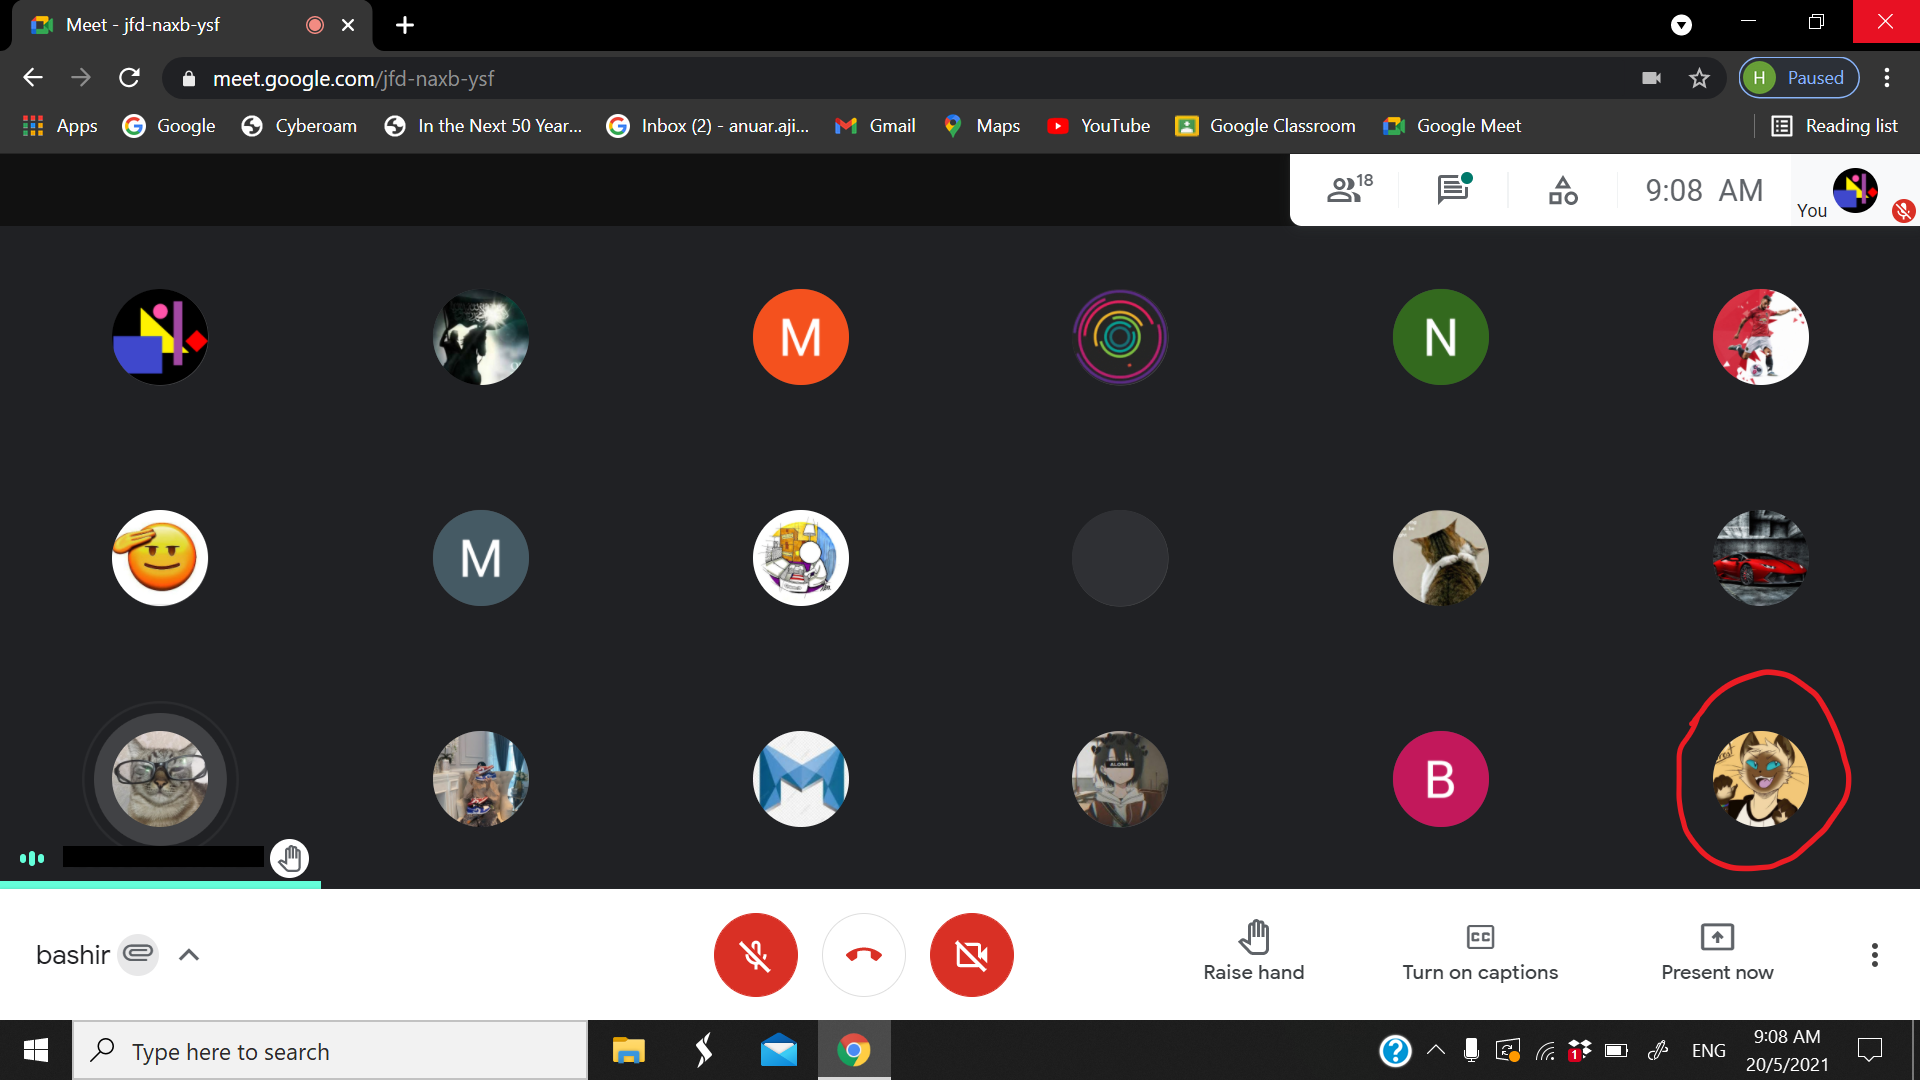Click the Windows taskbar search box

point(330,1051)
